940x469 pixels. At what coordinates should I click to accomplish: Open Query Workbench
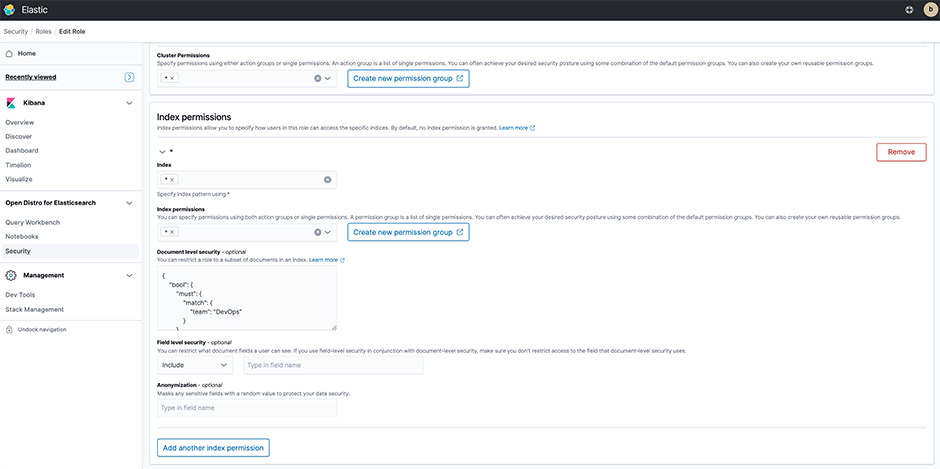(32, 223)
